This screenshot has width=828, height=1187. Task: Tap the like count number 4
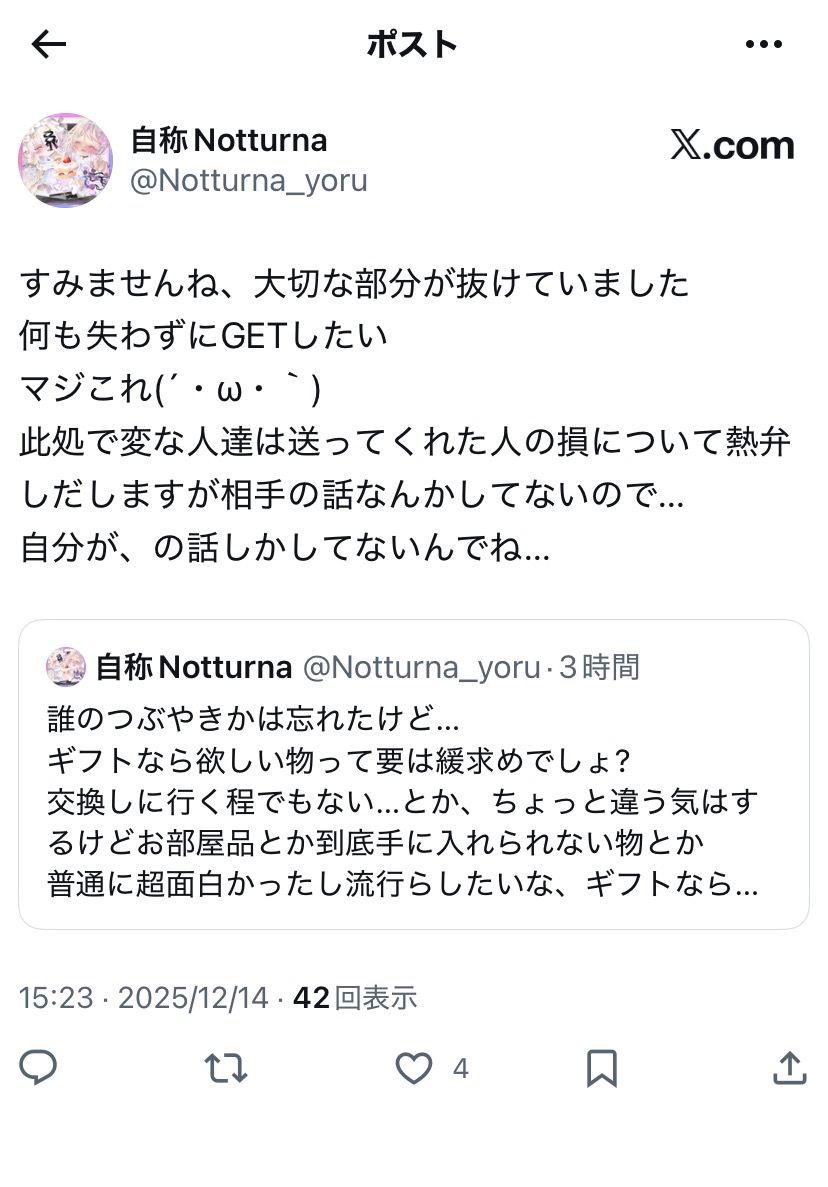click(460, 1069)
